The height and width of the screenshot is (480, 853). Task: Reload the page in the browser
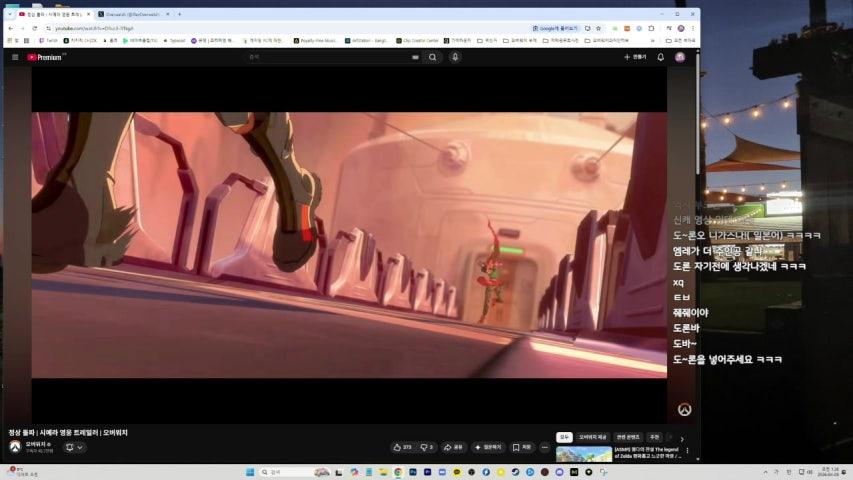34,28
